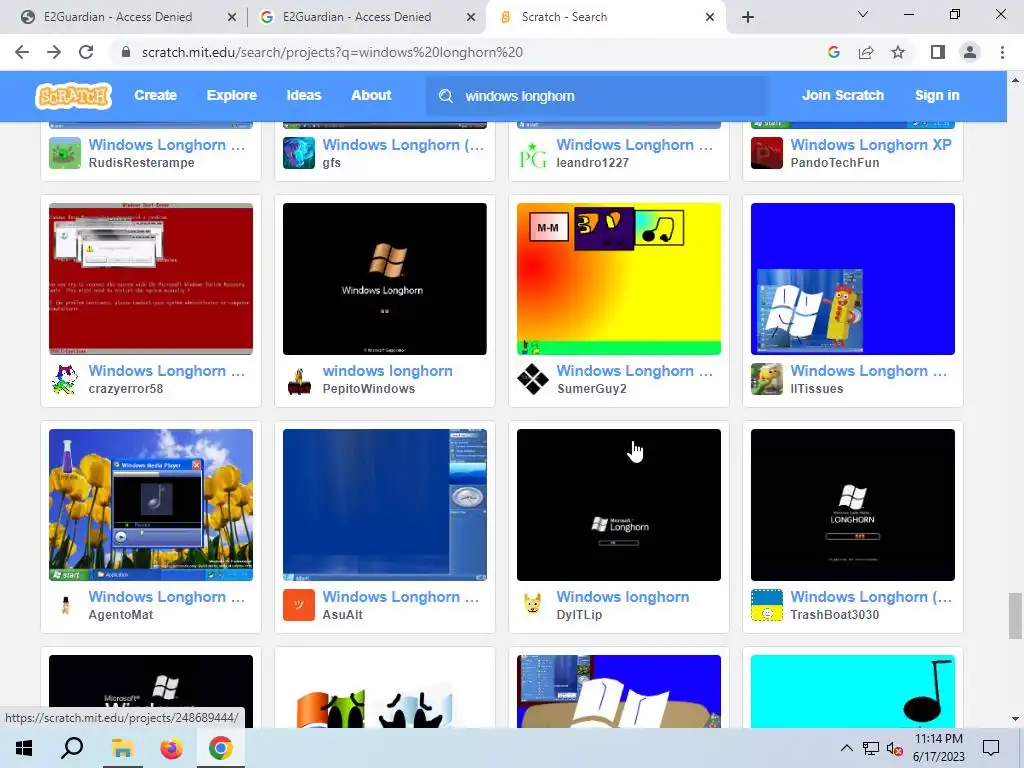The height and width of the screenshot is (768, 1024).
Task: Open TrashBoat3030's LONGHORN boot thumbnail
Action: click(852, 505)
